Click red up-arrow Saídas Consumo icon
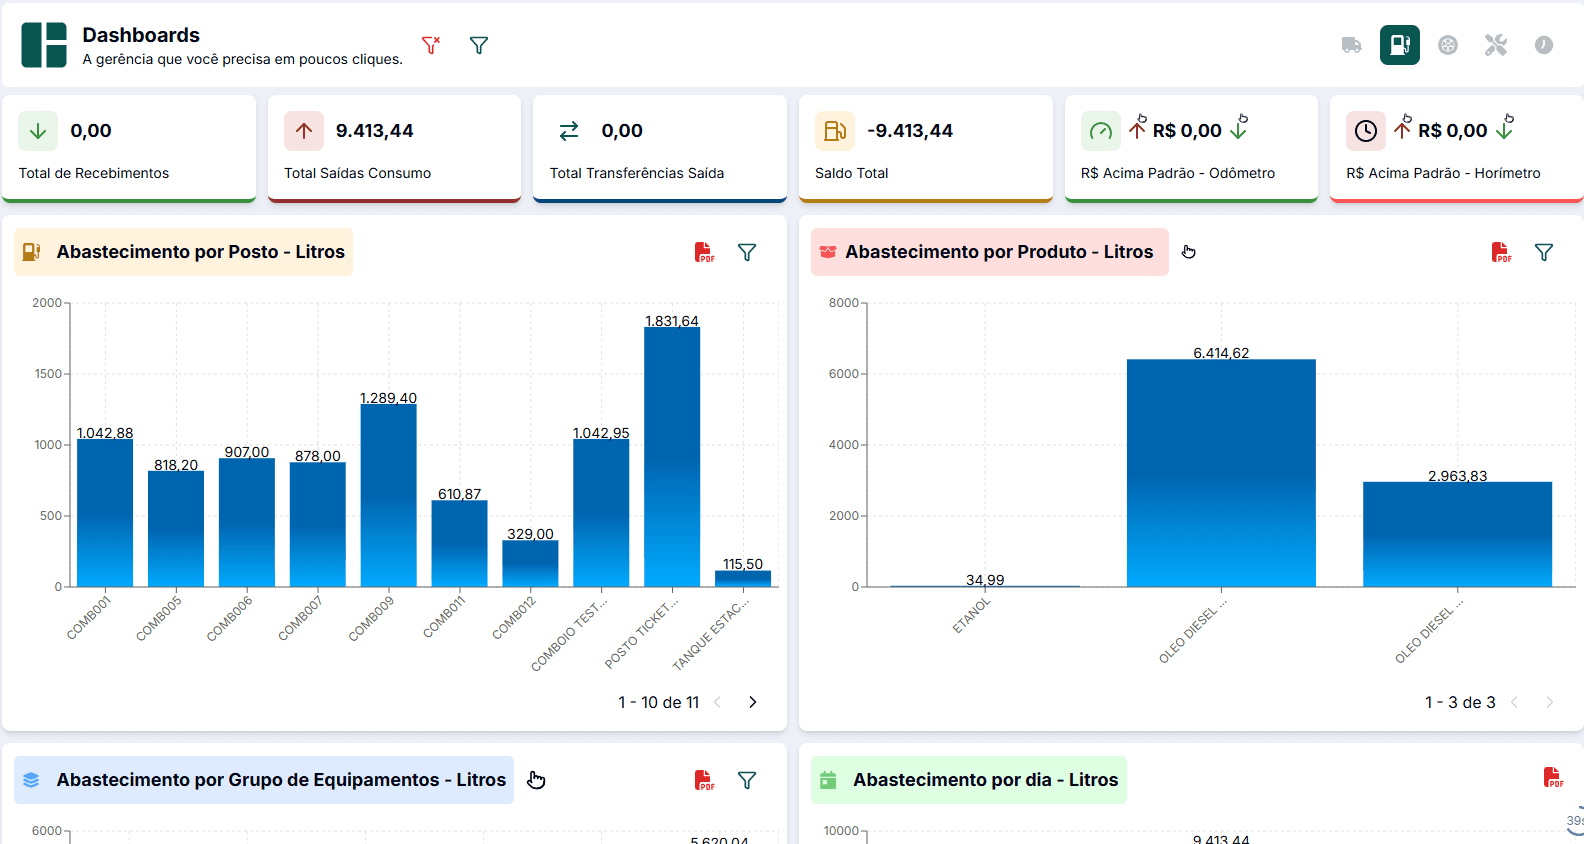The height and width of the screenshot is (844, 1584). [304, 131]
